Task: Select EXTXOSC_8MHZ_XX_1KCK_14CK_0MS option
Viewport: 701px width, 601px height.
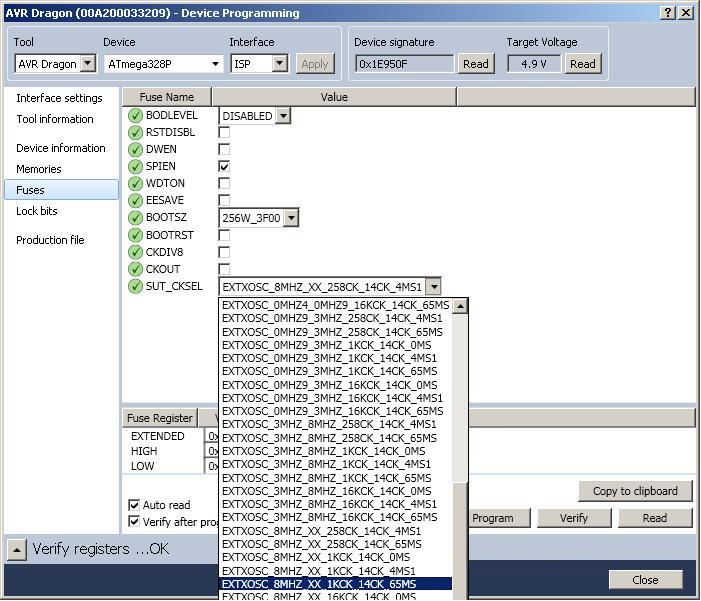Action: click(x=335, y=557)
